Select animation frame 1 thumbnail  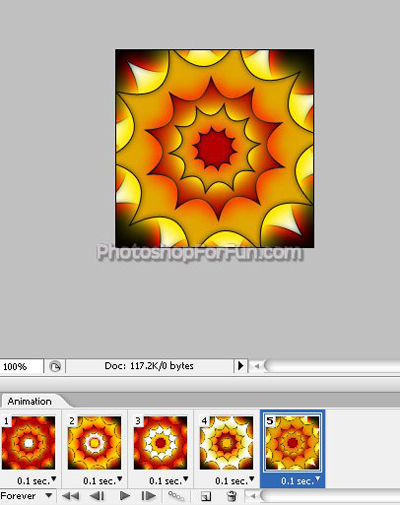pyautogui.click(x=28, y=443)
